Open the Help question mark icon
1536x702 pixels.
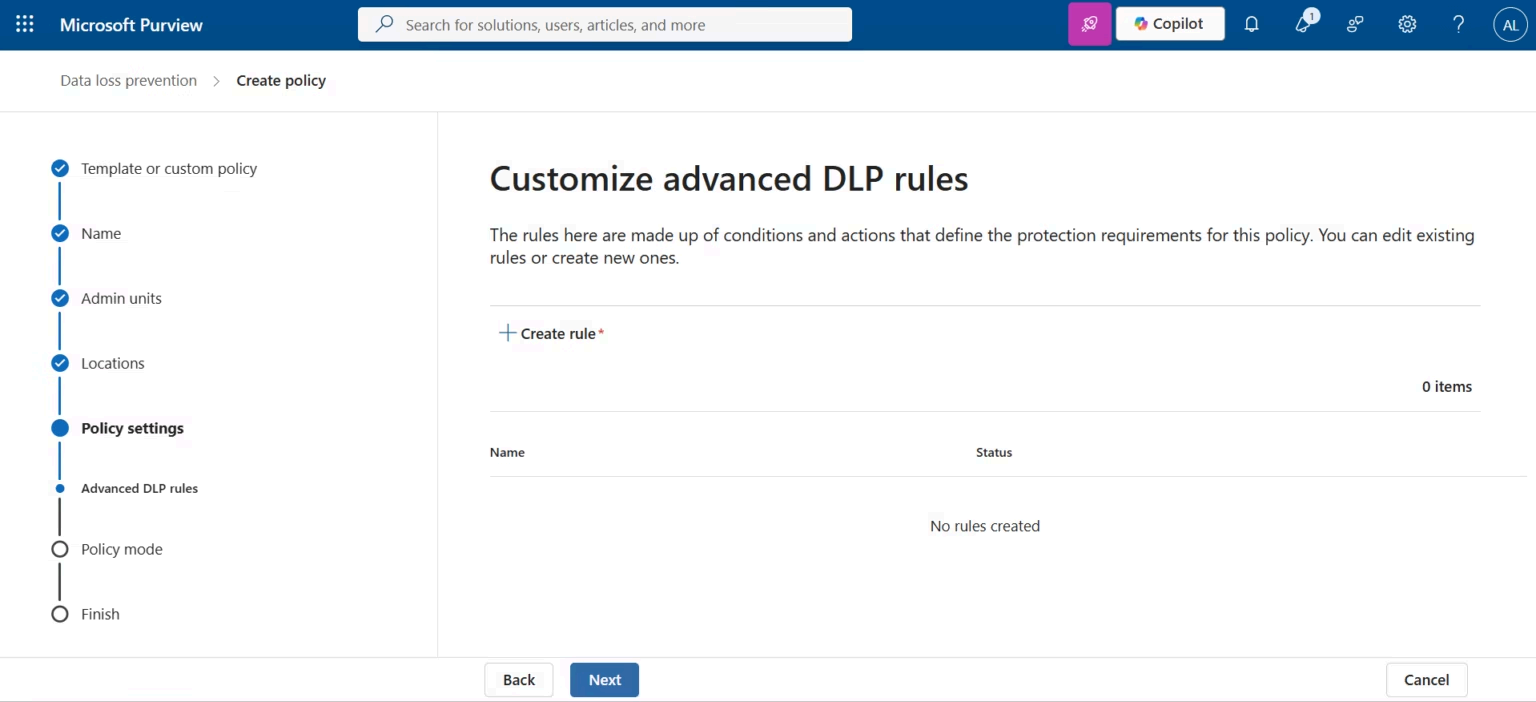(x=1459, y=24)
